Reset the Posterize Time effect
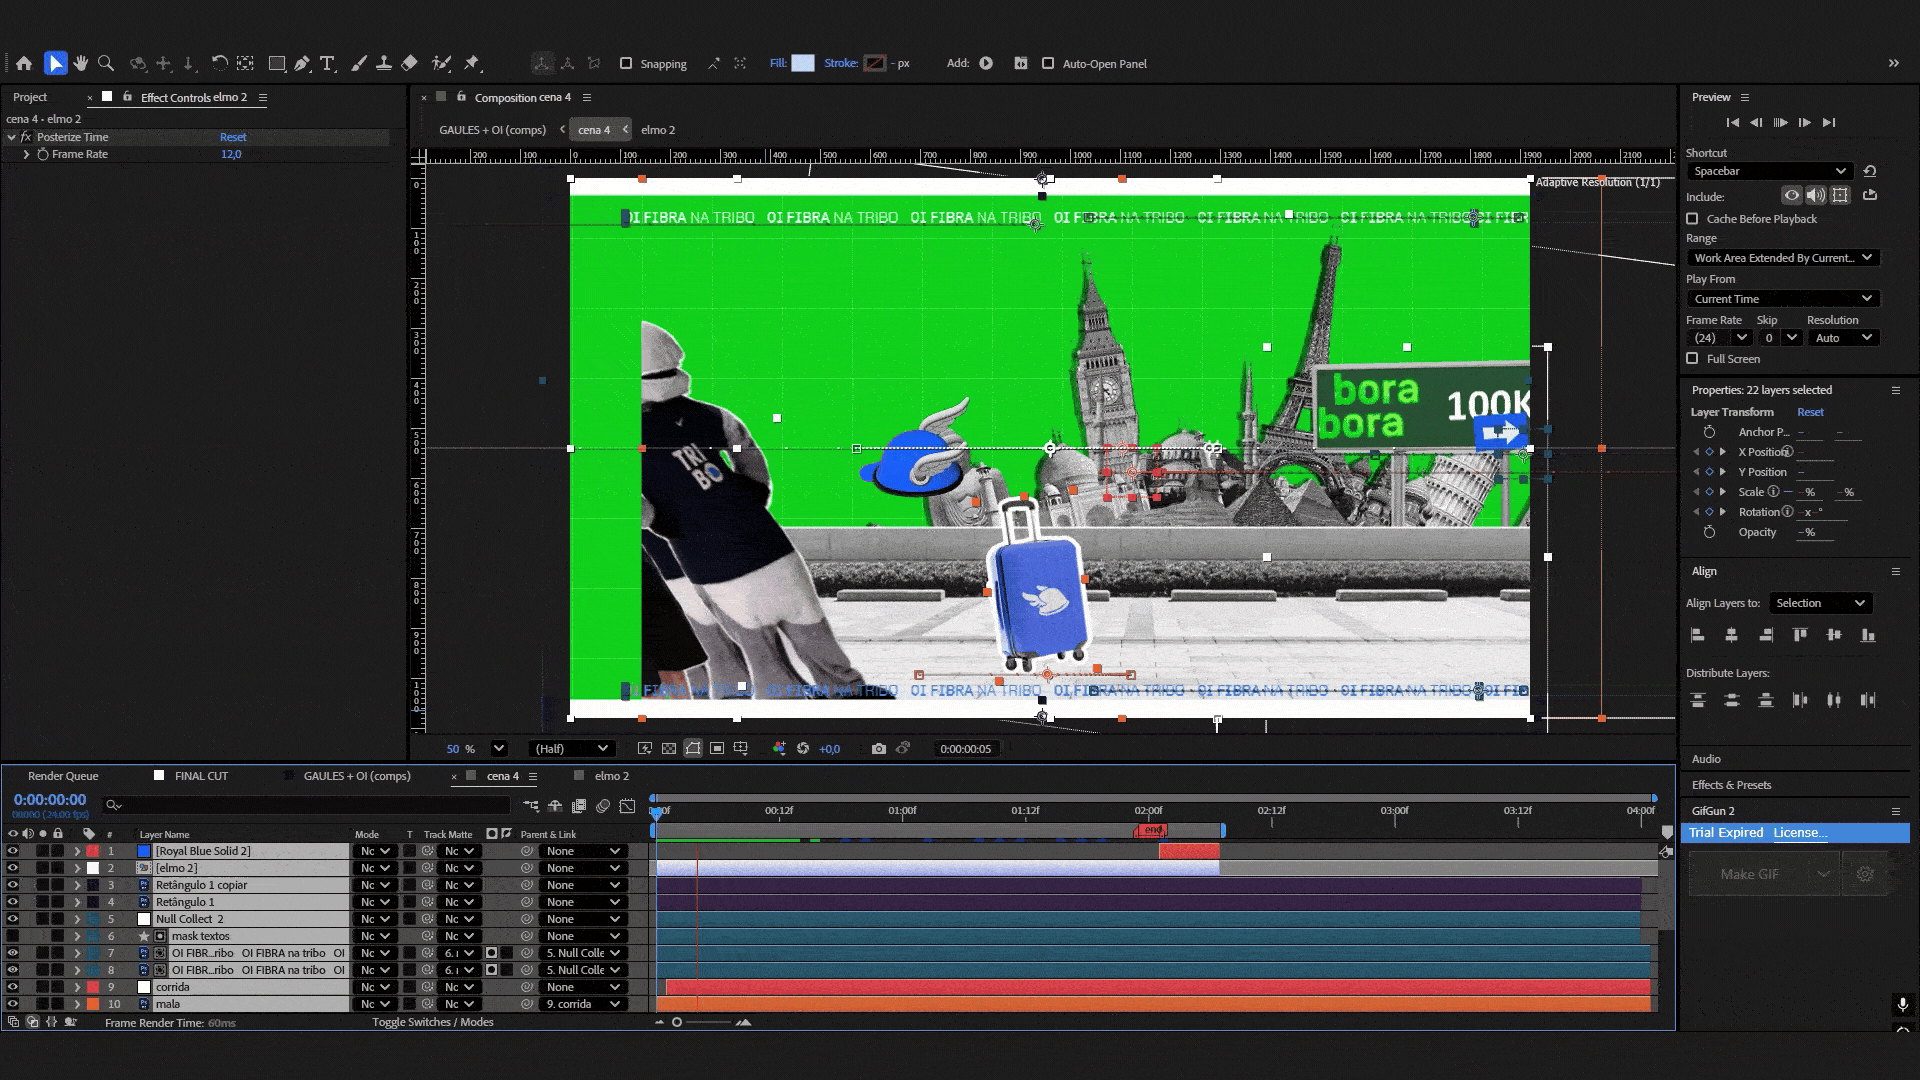This screenshot has width=1920, height=1080. 233,137
